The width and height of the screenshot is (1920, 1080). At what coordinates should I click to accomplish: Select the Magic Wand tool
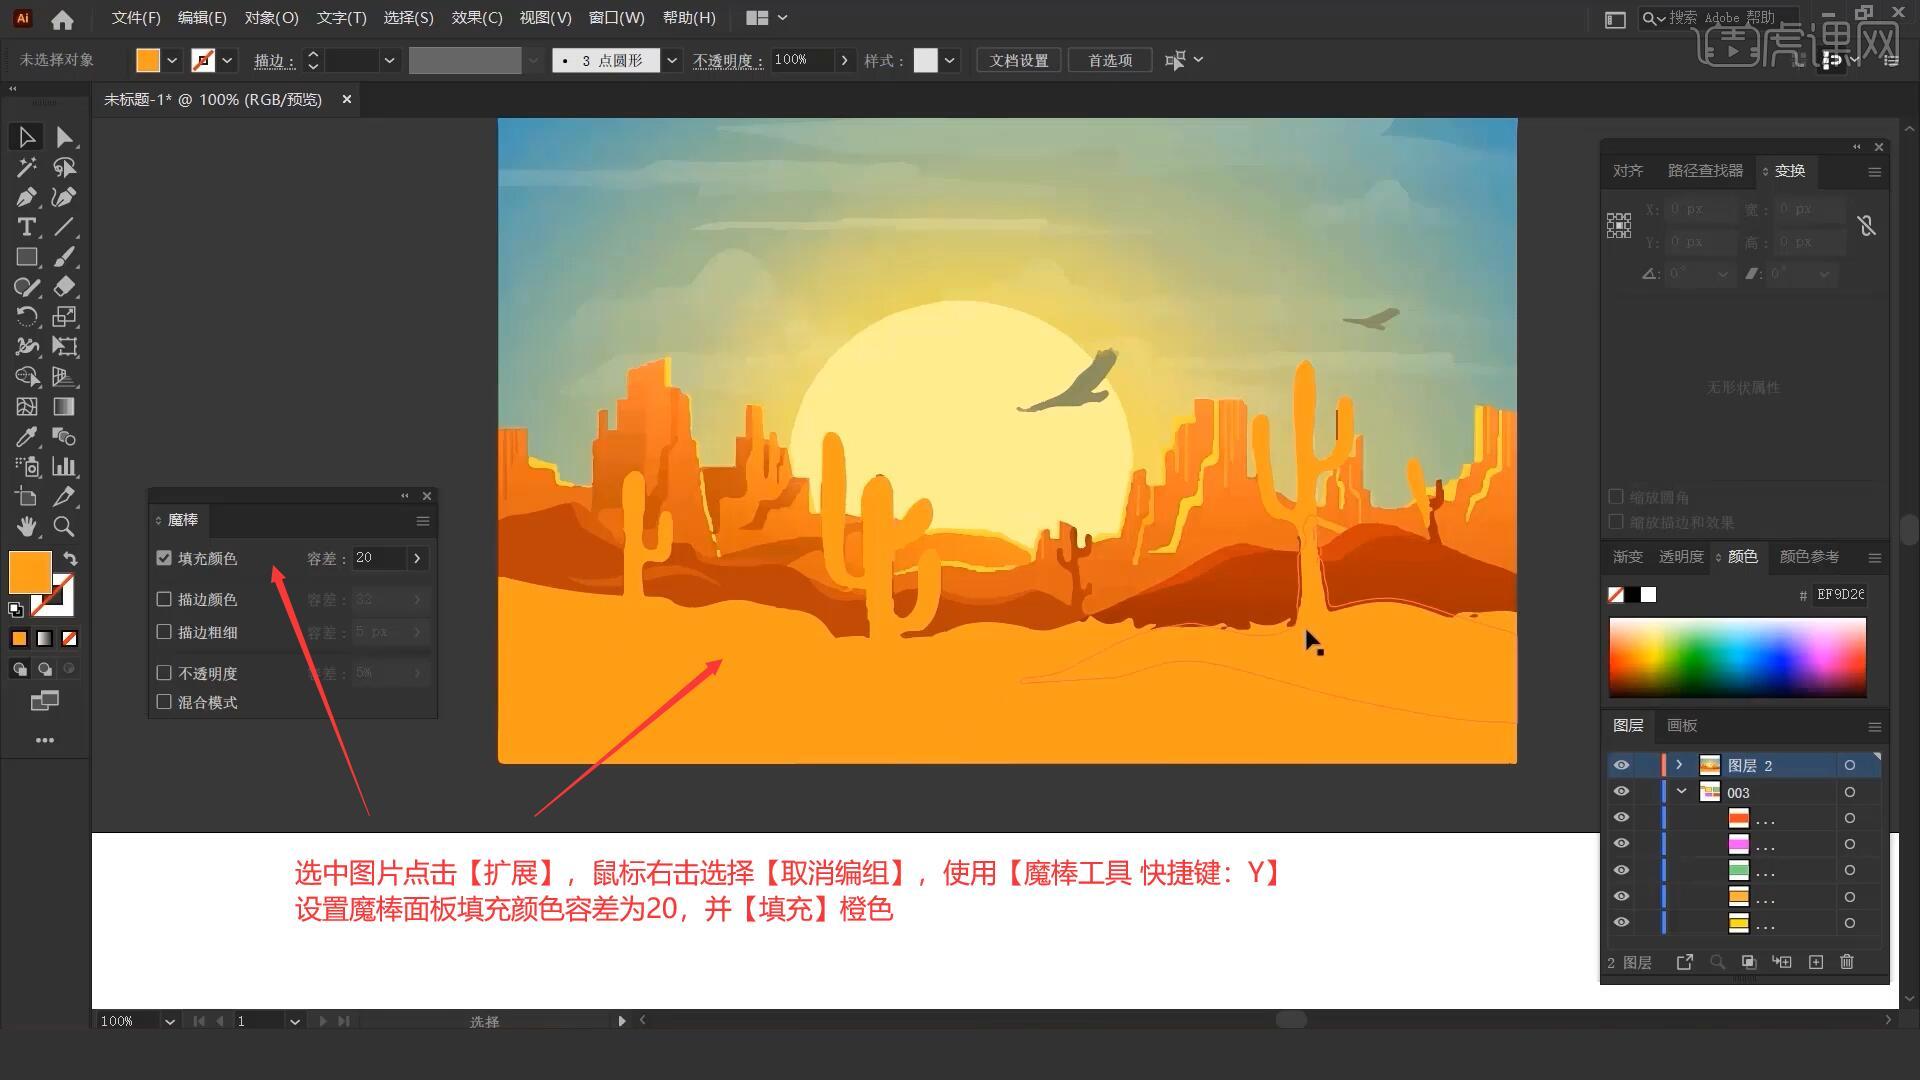tap(24, 166)
